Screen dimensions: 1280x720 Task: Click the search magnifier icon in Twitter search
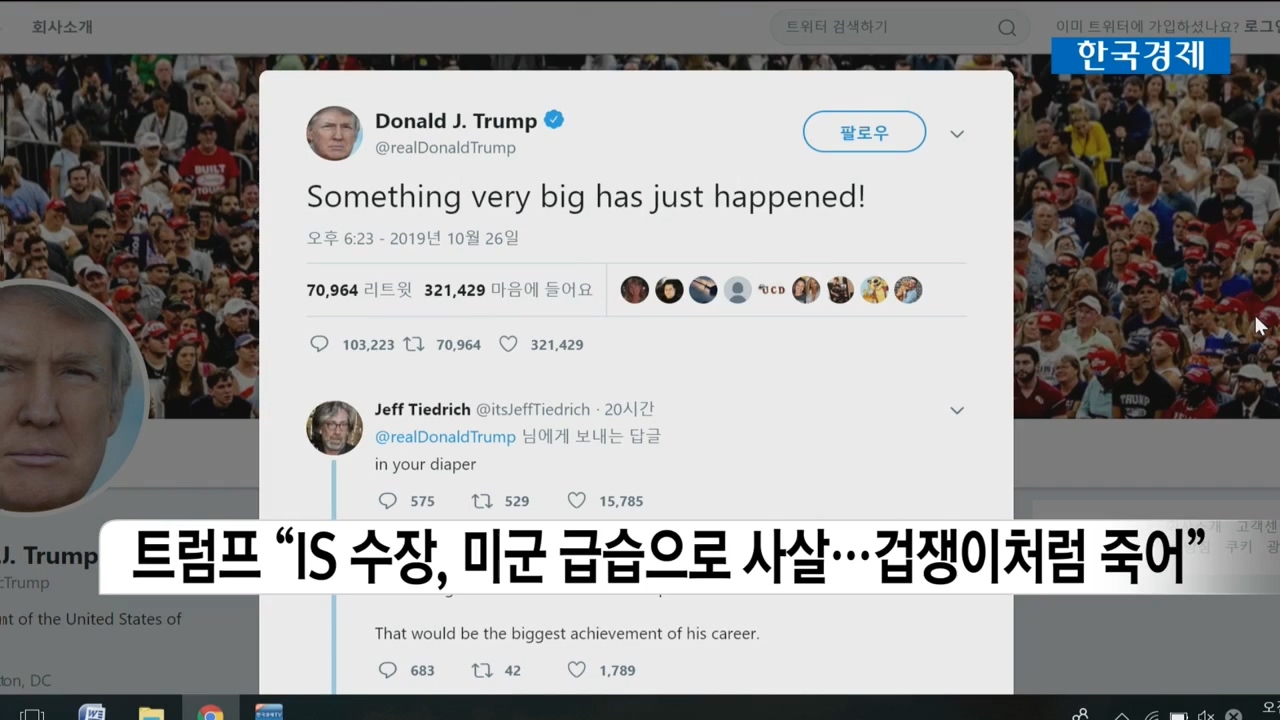pyautogui.click(x=1007, y=28)
